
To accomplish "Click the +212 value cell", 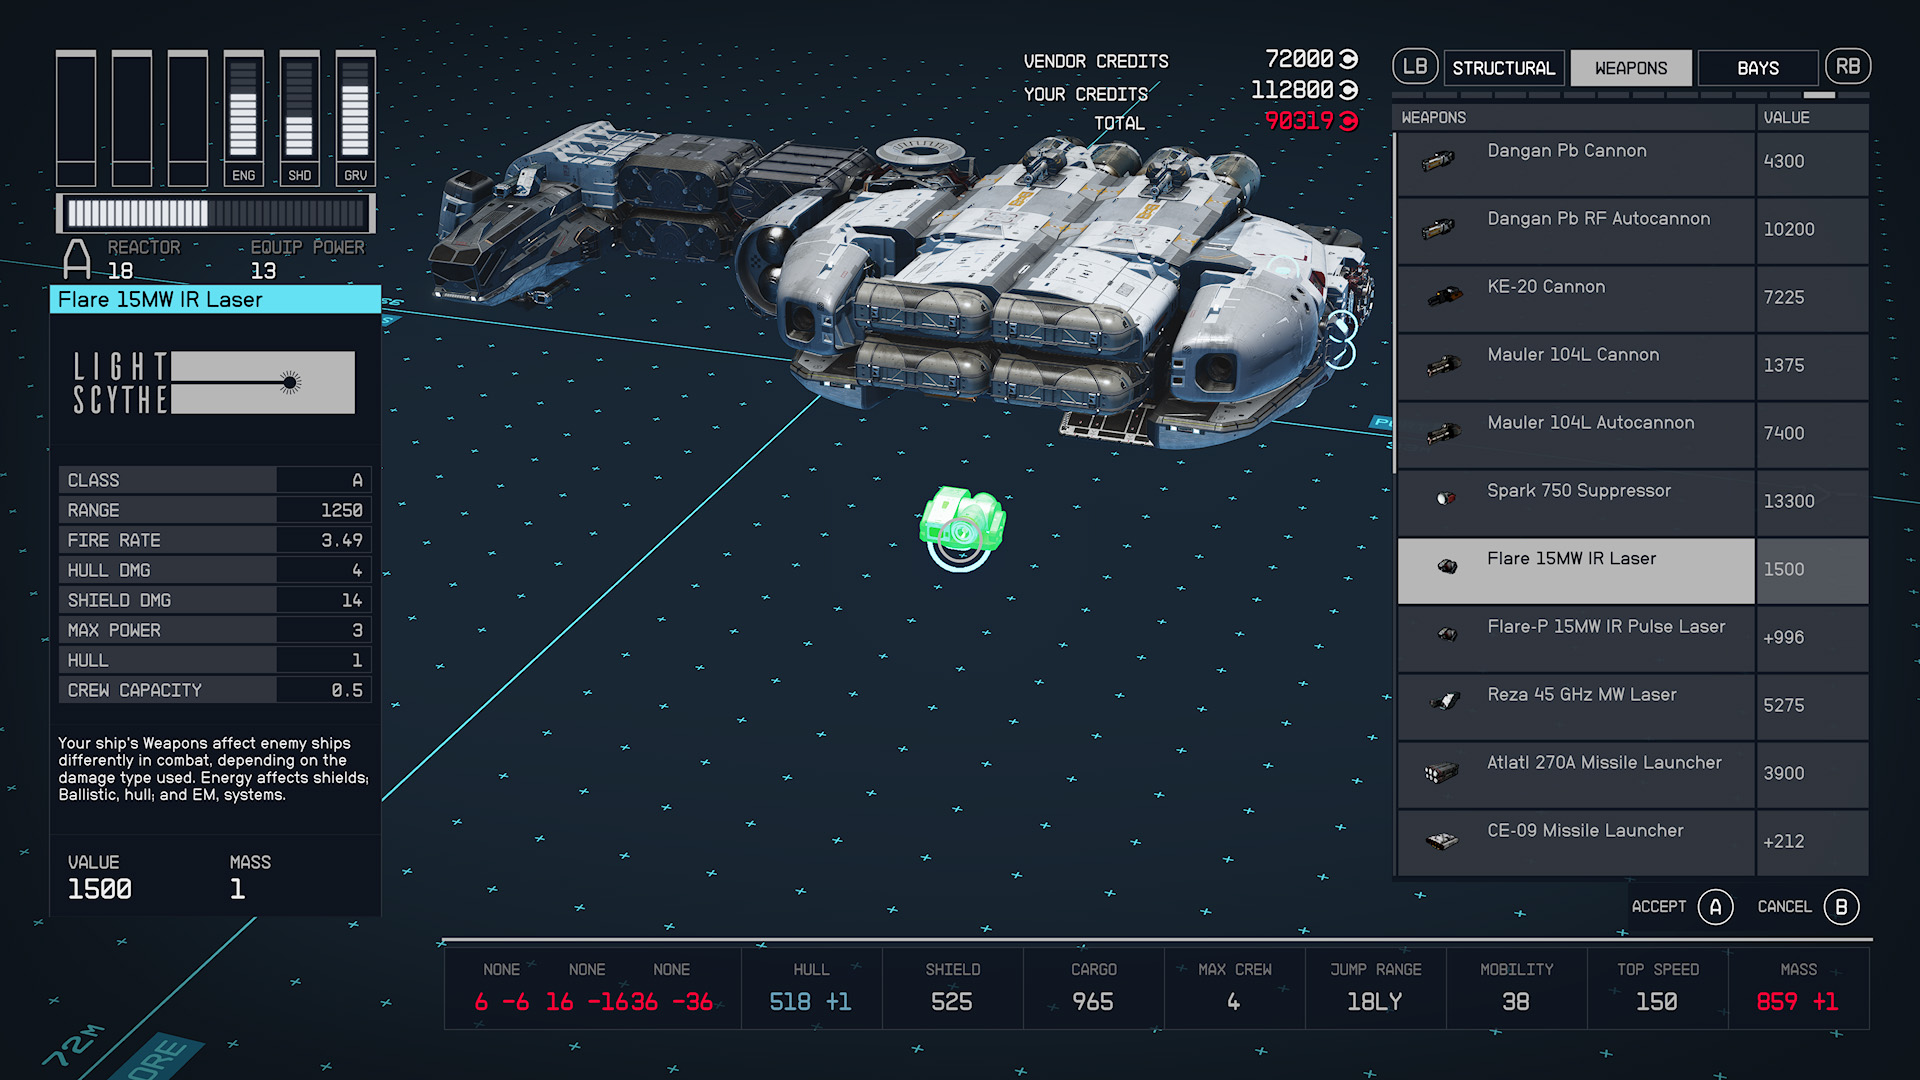I will (1812, 842).
